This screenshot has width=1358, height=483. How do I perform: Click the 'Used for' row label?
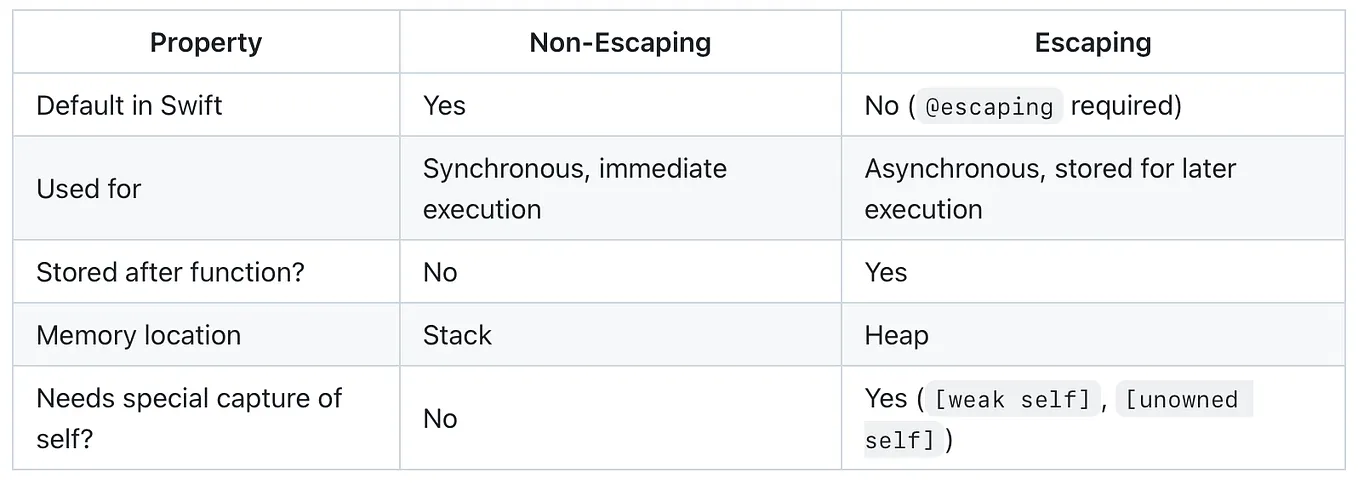[89, 188]
